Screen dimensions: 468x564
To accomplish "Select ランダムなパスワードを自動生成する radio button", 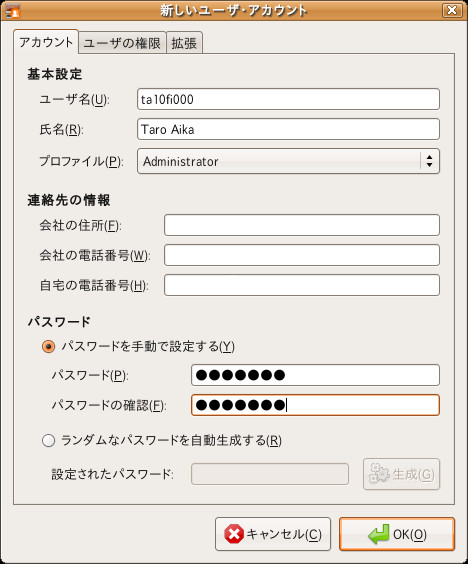I will pos(49,440).
